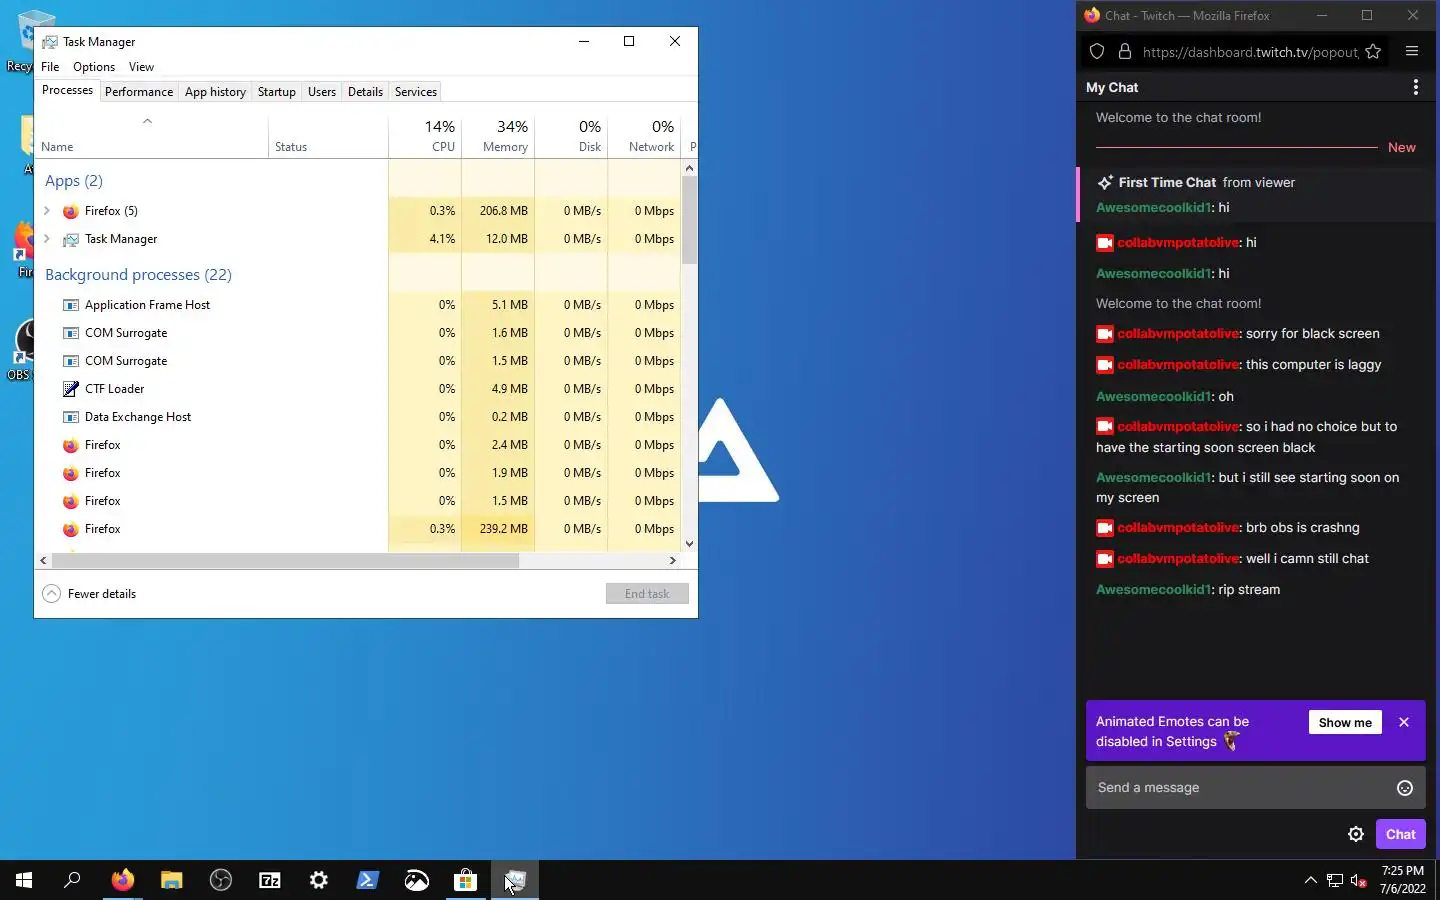
Task: Click collabvmpotatolive name in 'sorry for black screen'
Action: pyautogui.click(x=1179, y=334)
